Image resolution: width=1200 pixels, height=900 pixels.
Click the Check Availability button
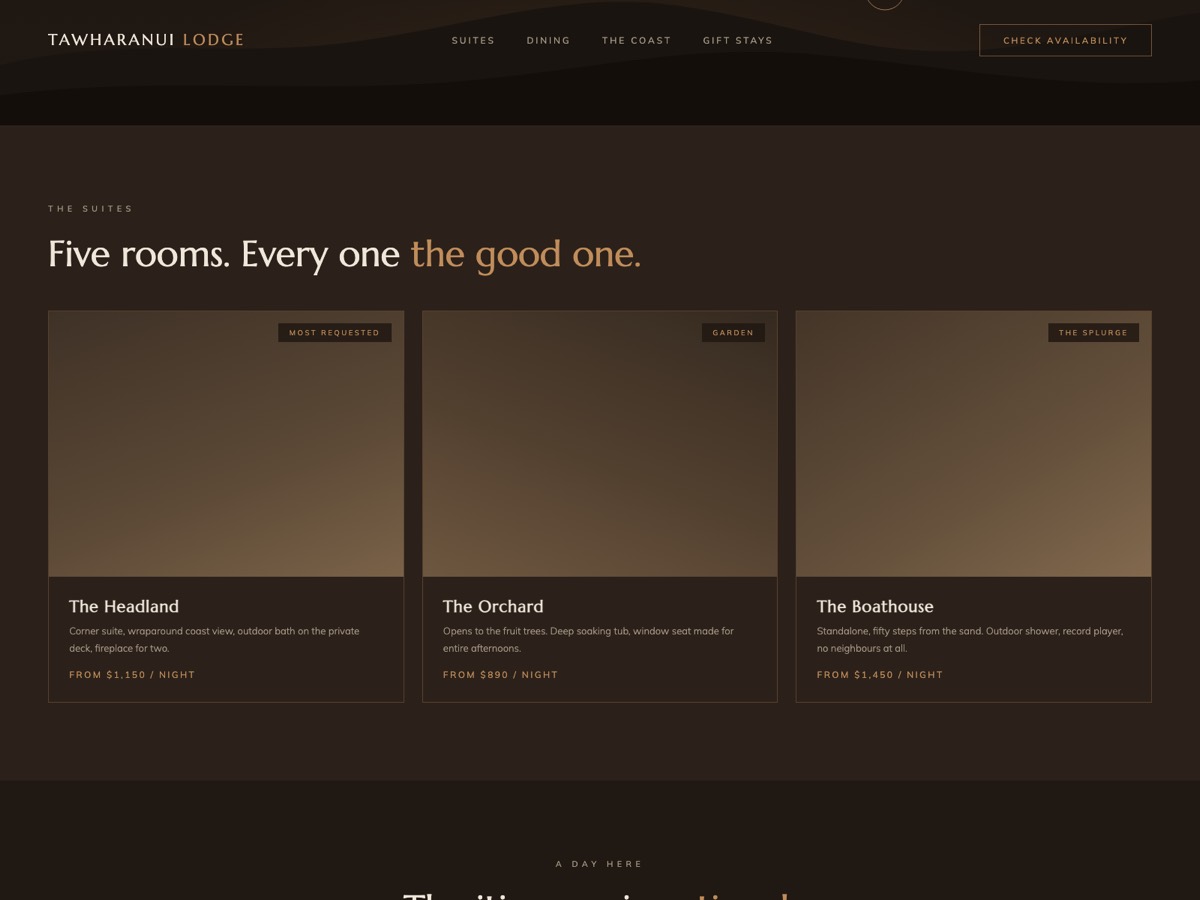(x=1065, y=40)
